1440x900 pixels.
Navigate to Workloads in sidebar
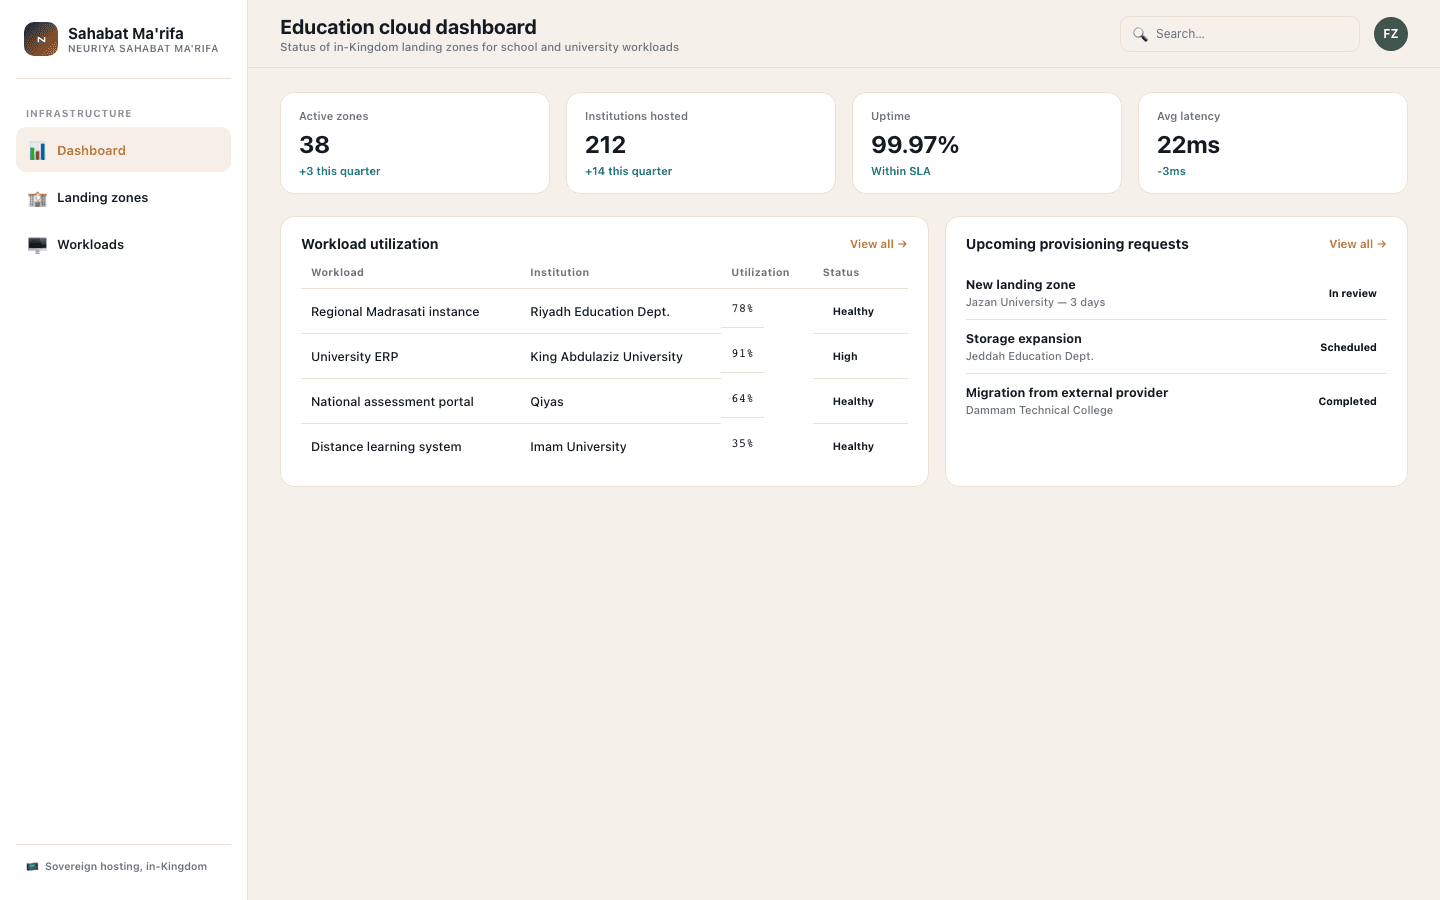tap(123, 244)
